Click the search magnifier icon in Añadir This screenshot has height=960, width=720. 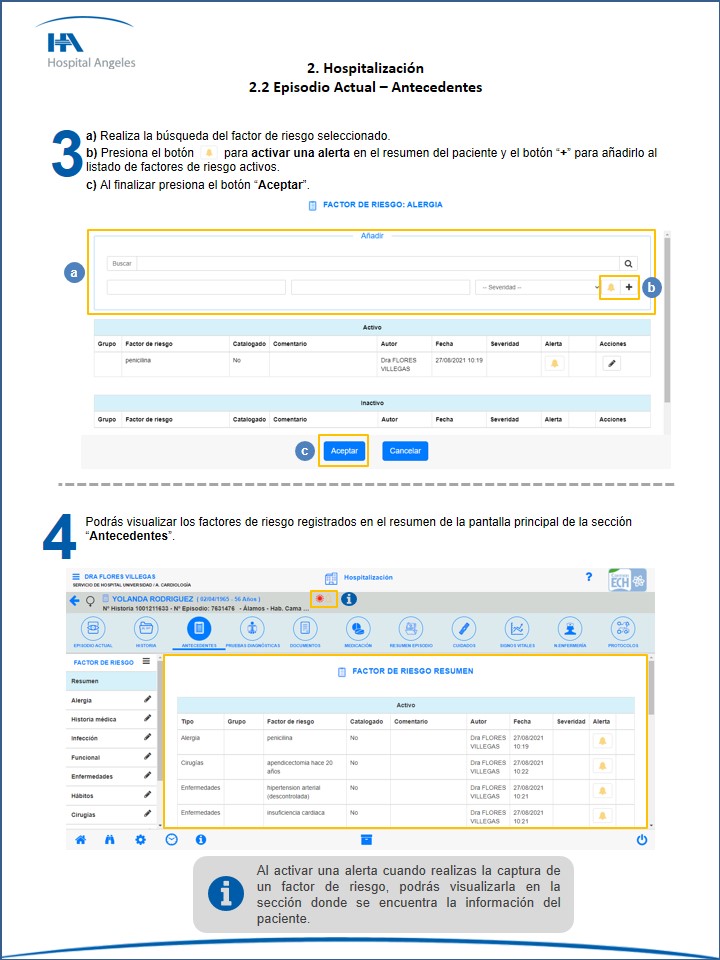627,264
